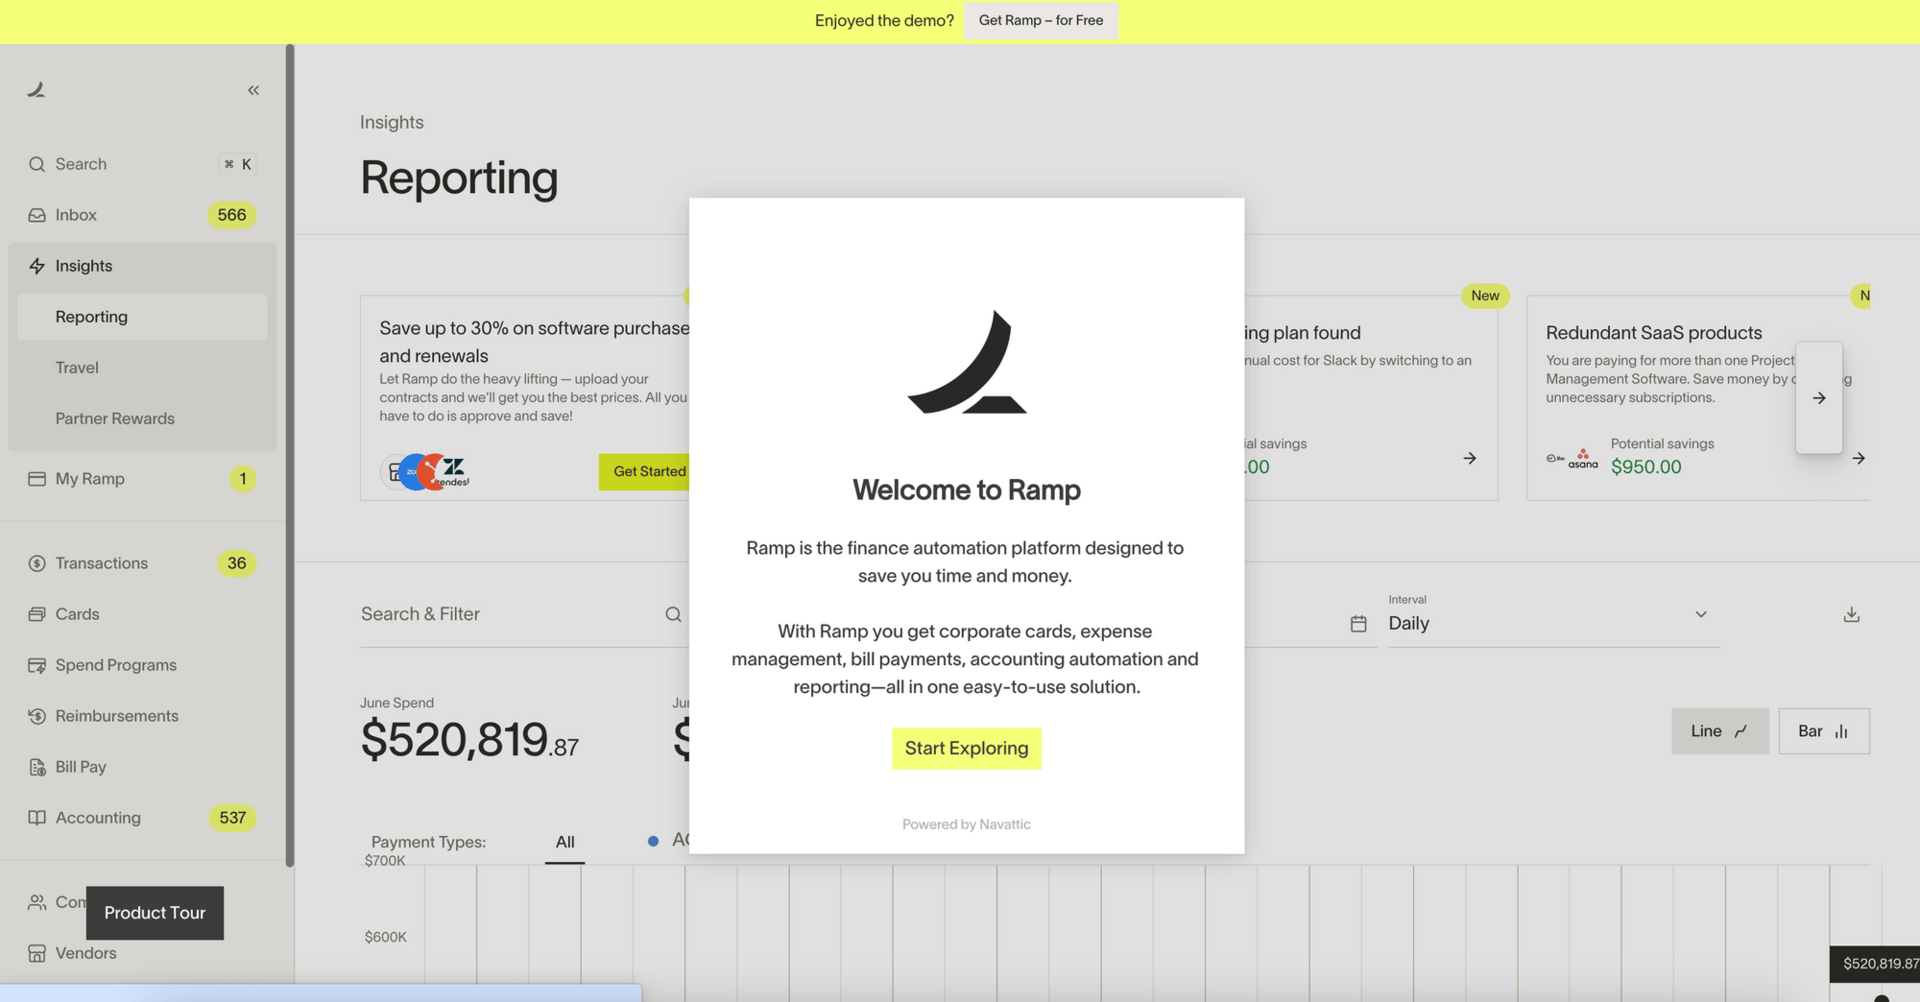Open Bill Pay
The width and height of the screenshot is (1920, 1002).
[142, 767]
